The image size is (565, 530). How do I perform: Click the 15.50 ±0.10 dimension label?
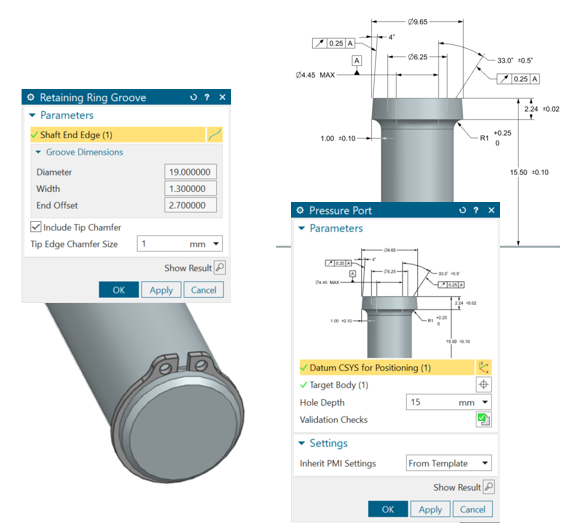(529, 172)
